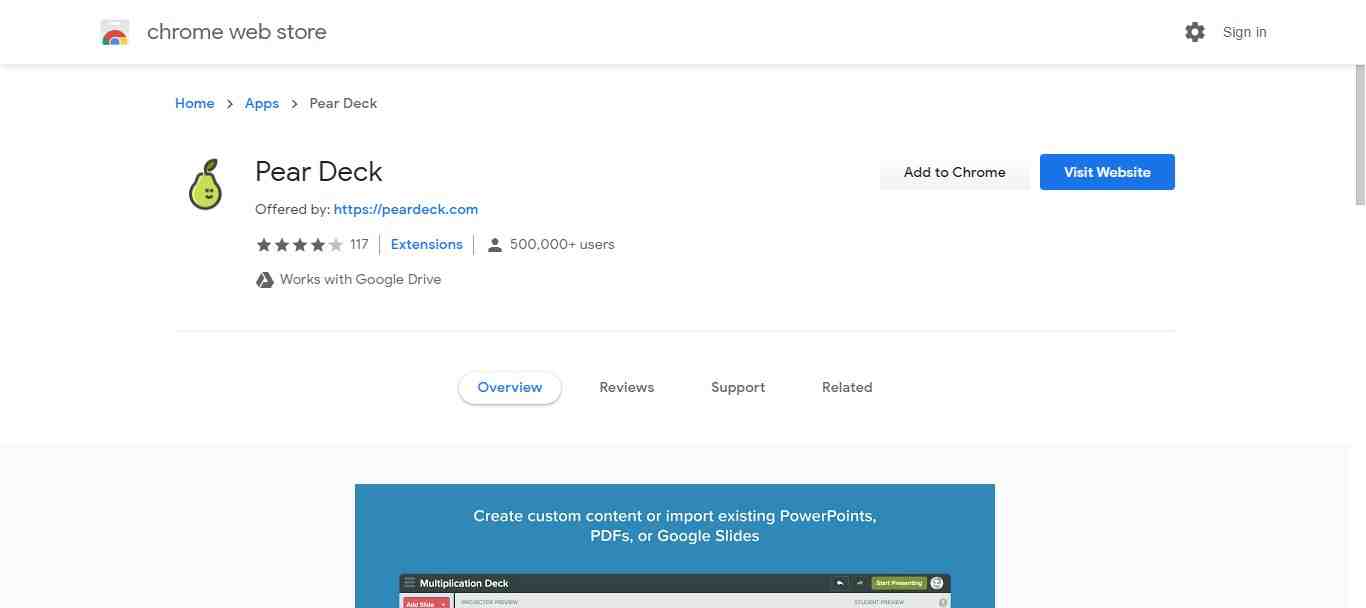Switch to the Reviews tab

626,387
